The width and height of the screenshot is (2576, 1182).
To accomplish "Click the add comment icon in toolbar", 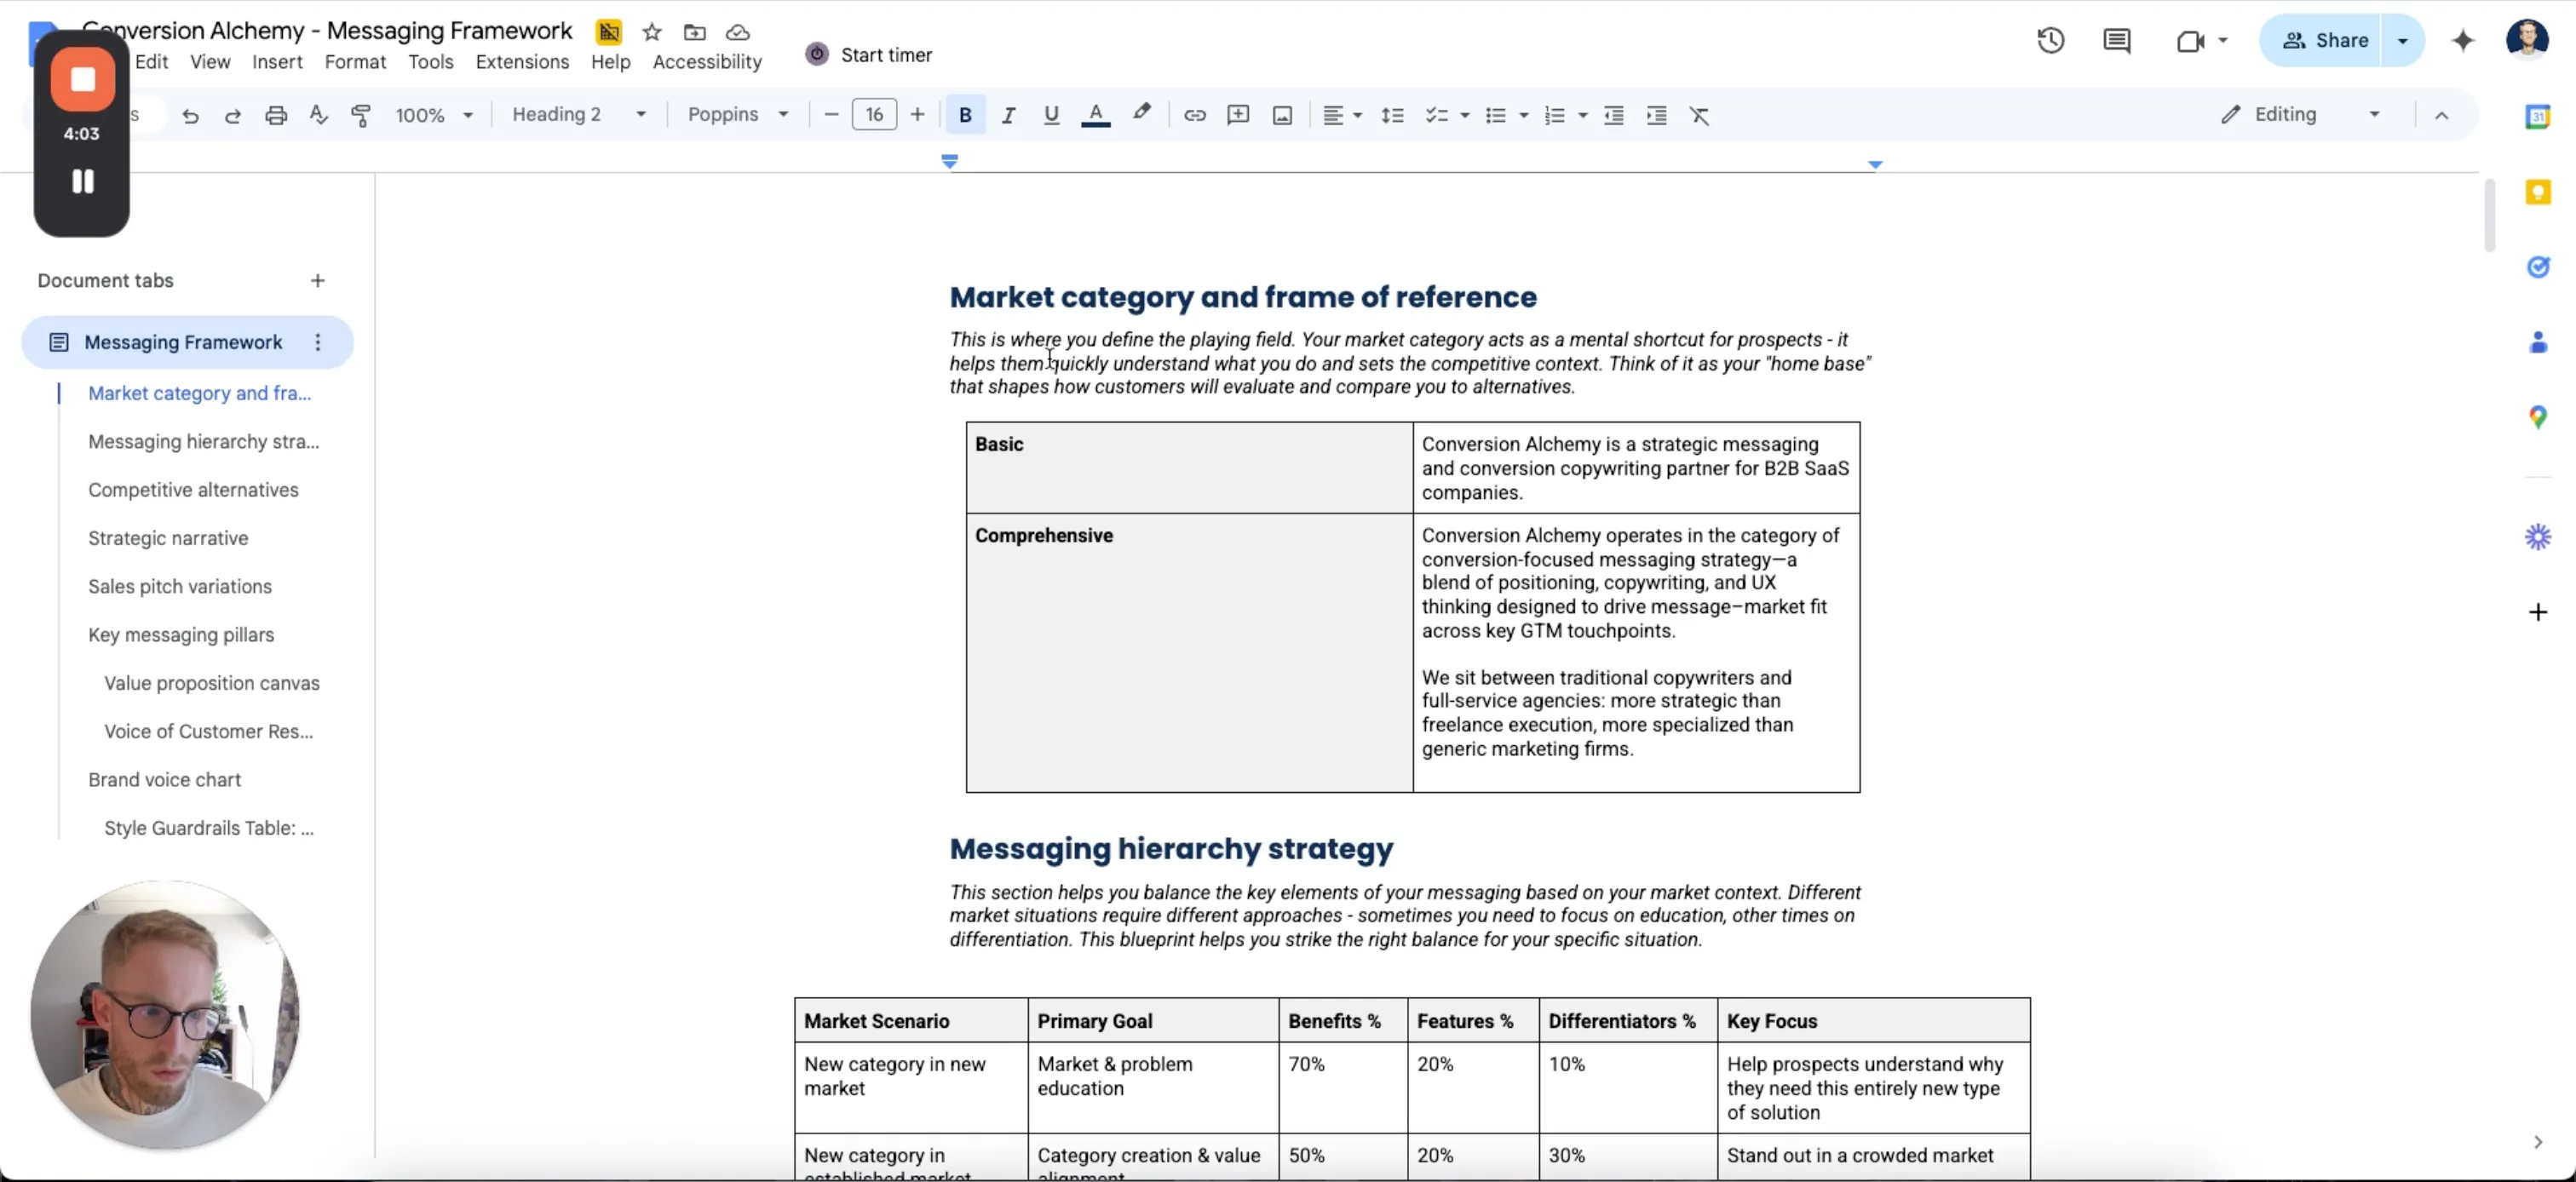I will pos(1238,115).
